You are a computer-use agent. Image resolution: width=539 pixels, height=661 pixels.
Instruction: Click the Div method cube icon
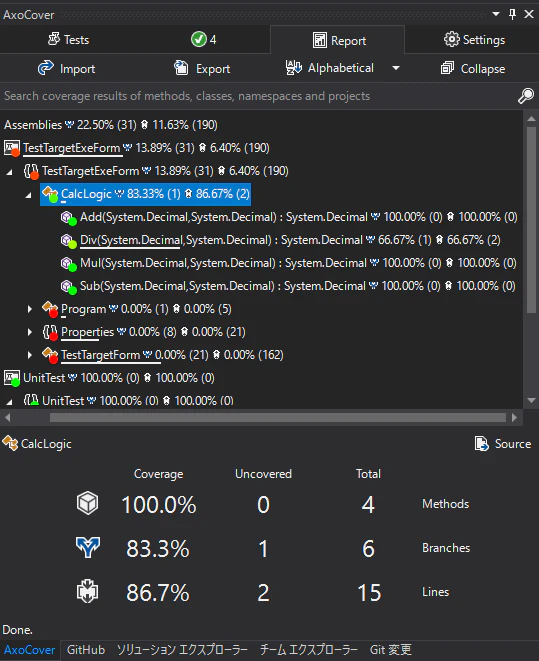tap(69, 241)
